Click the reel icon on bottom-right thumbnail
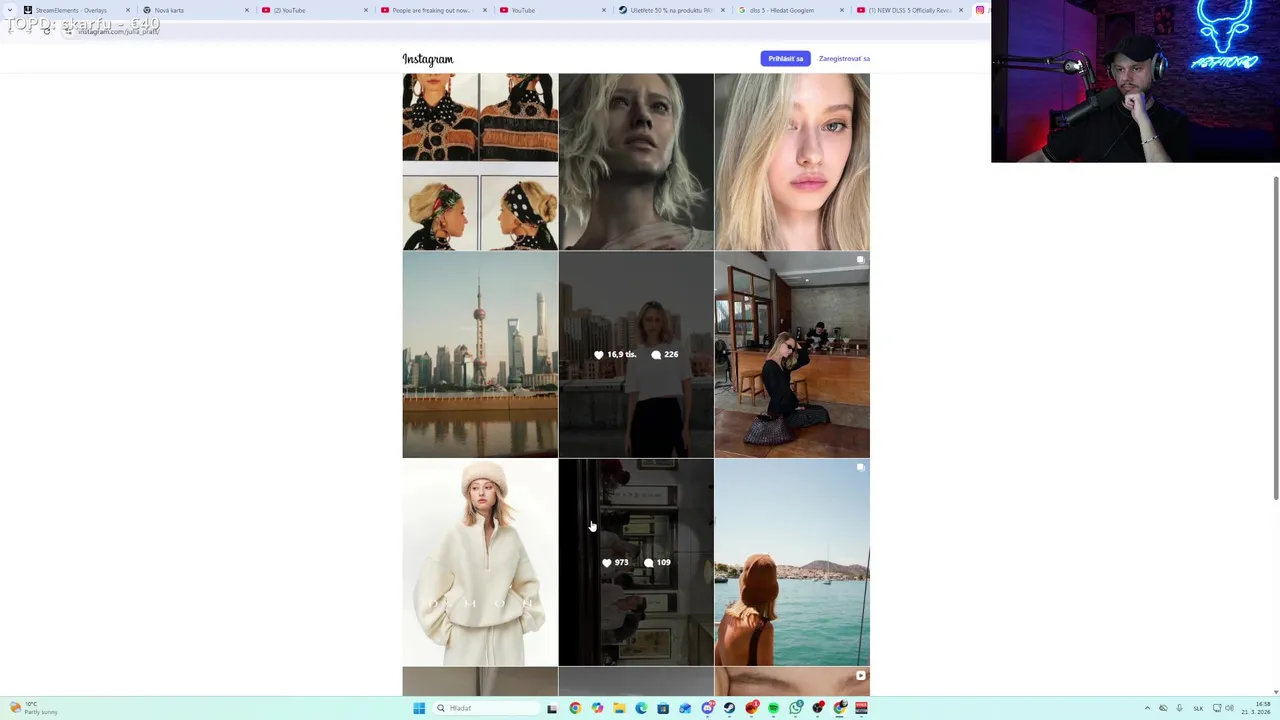The height and width of the screenshot is (720, 1280). click(860, 675)
